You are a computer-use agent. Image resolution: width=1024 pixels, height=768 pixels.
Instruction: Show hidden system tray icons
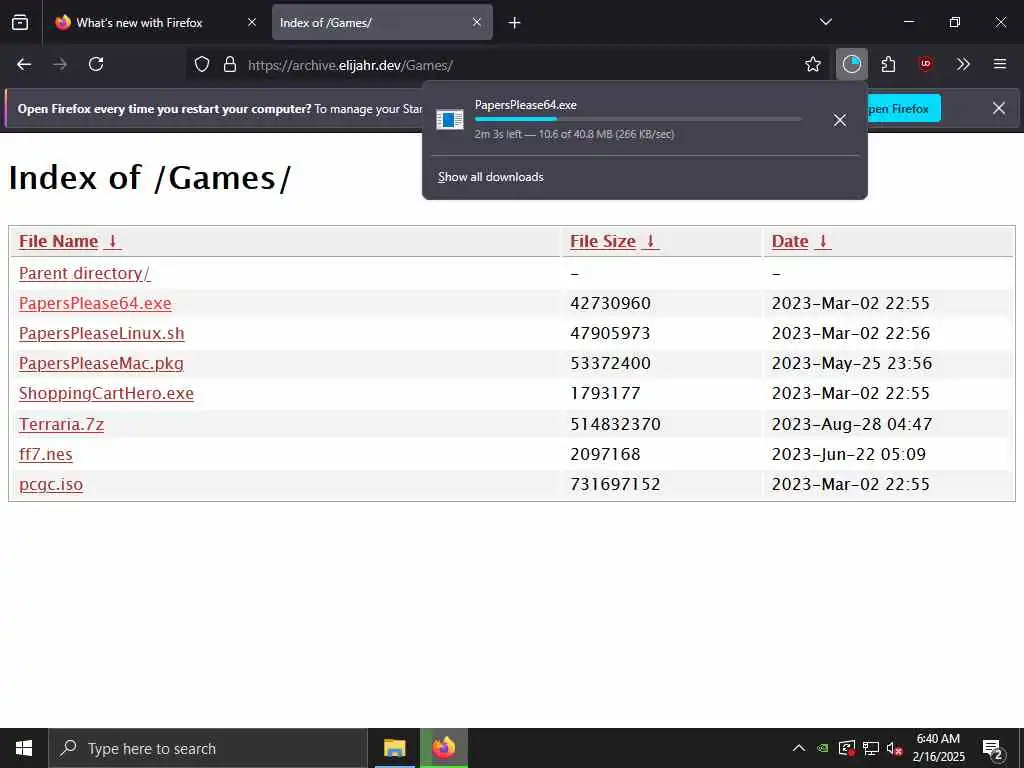799,748
